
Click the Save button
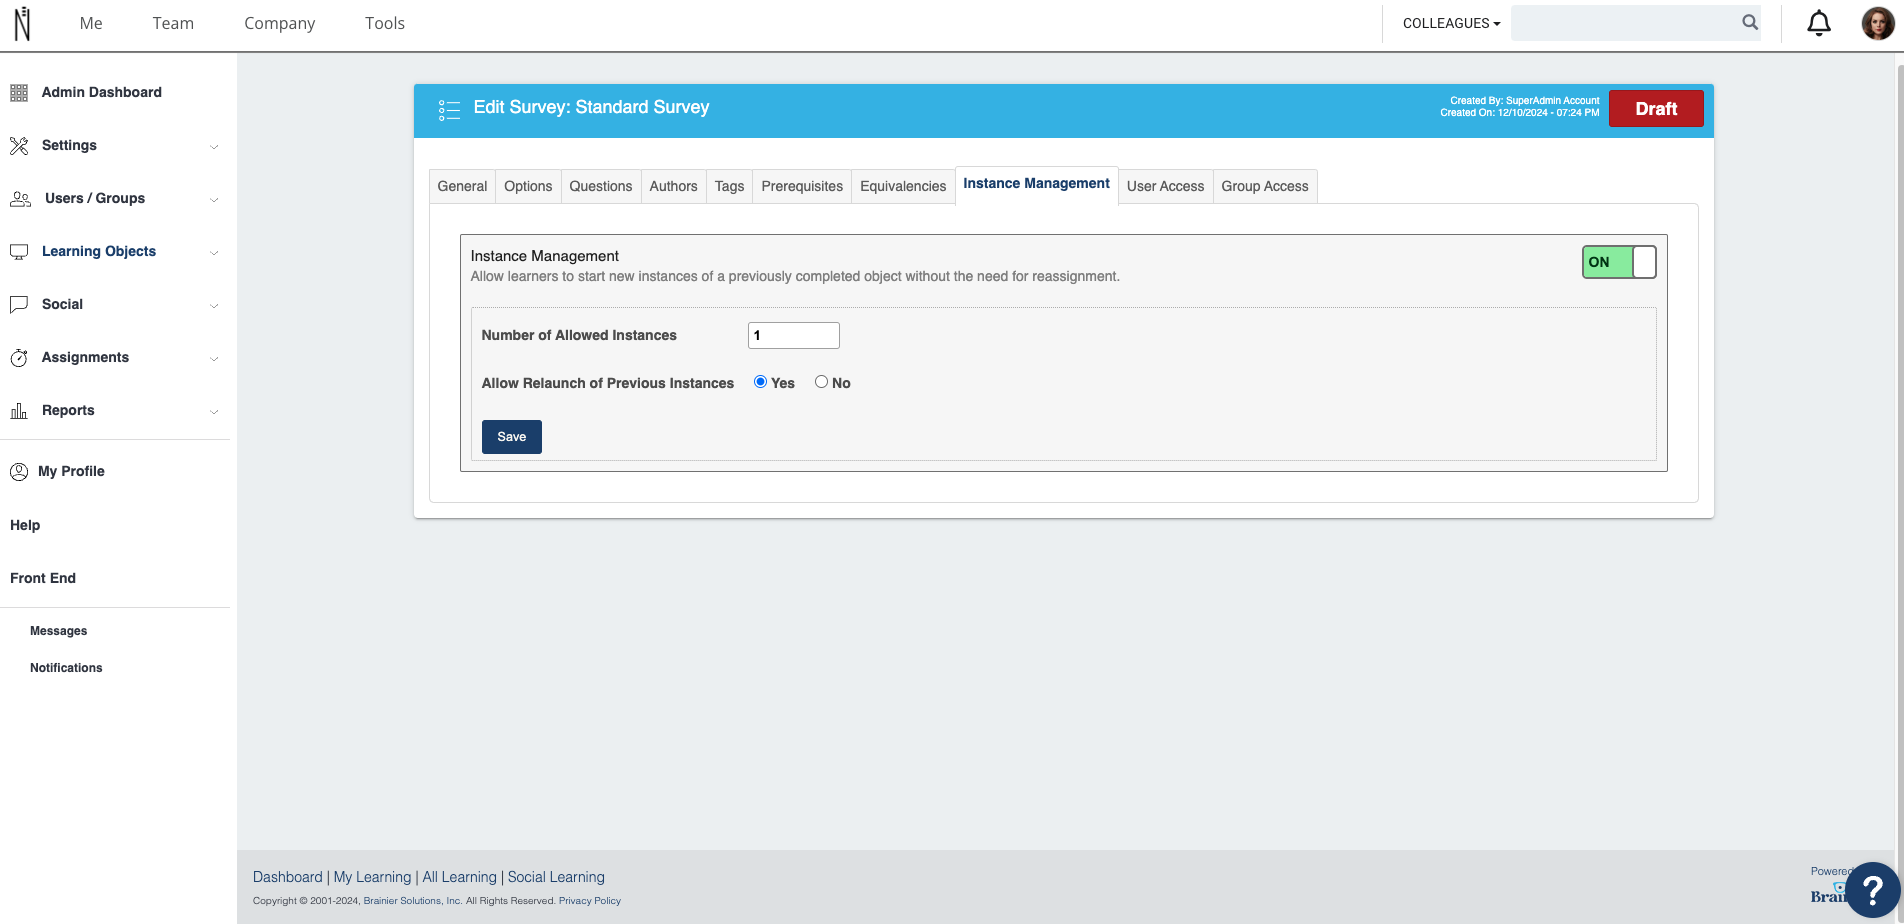click(x=512, y=437)
